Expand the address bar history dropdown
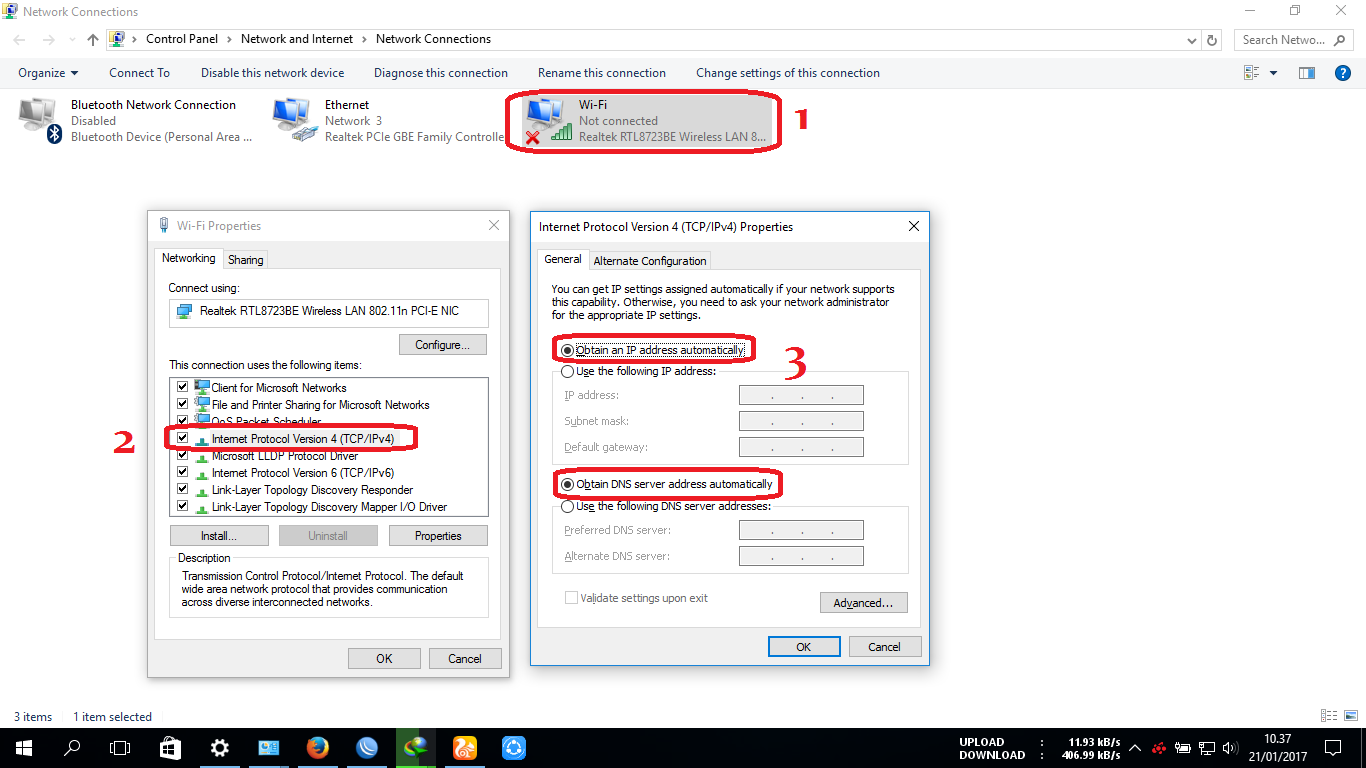Screen dimensions: 1366x768 1191,40
